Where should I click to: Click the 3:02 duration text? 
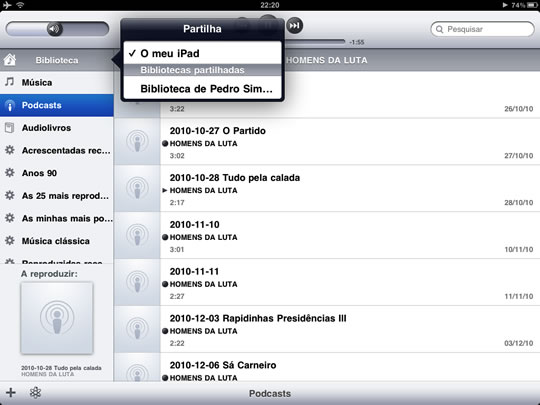177,156
